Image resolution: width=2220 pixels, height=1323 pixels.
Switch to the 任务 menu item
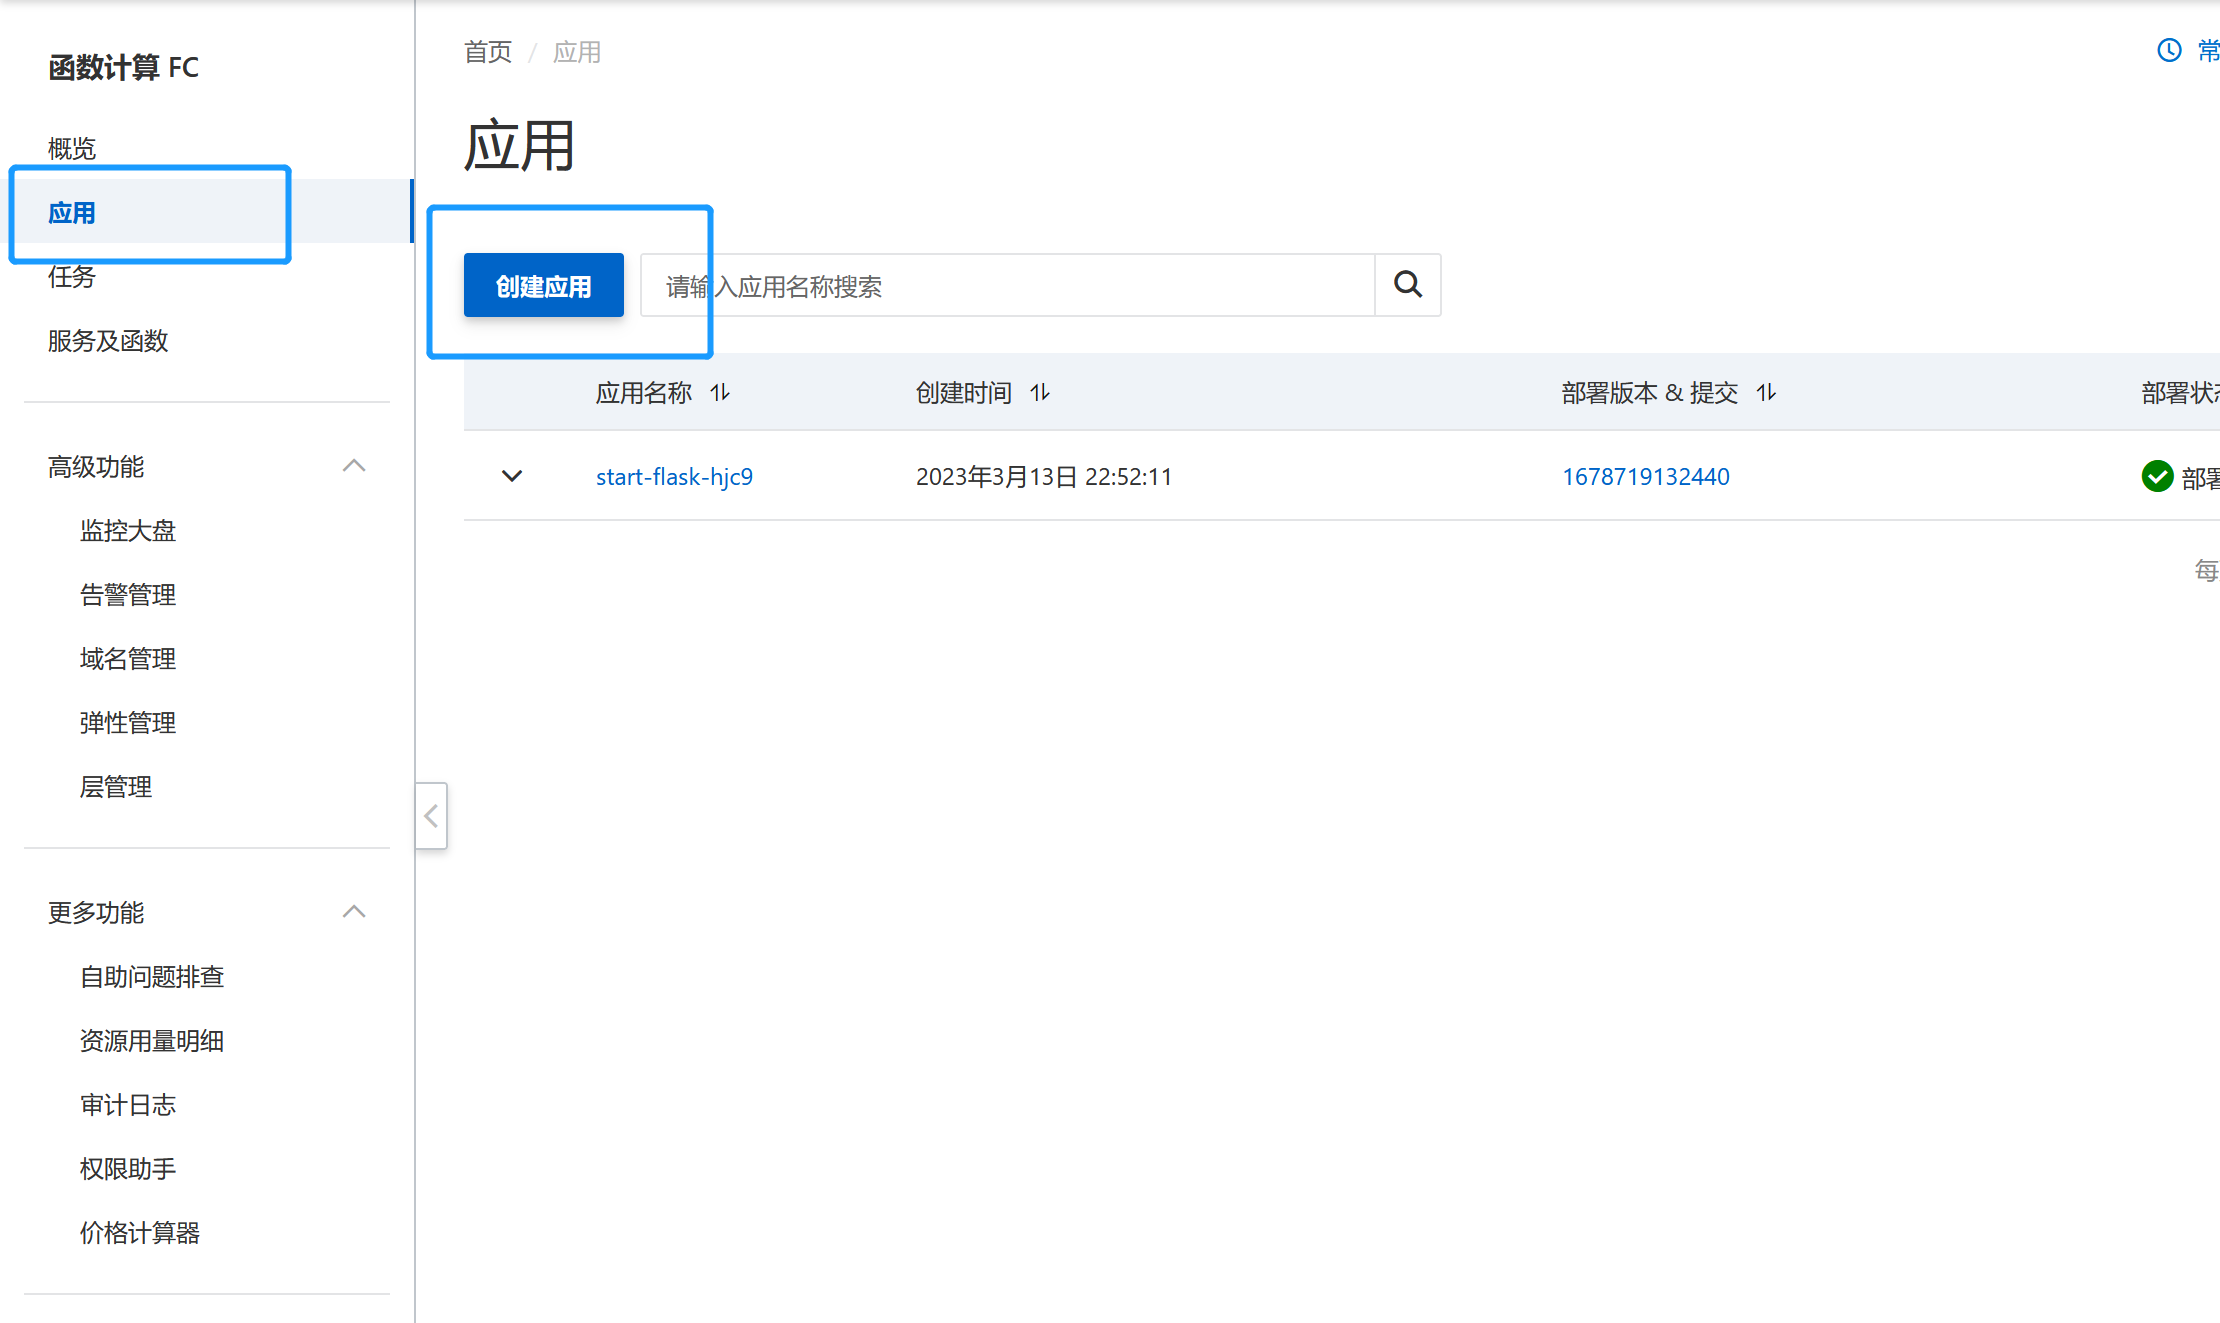point(71,277)
